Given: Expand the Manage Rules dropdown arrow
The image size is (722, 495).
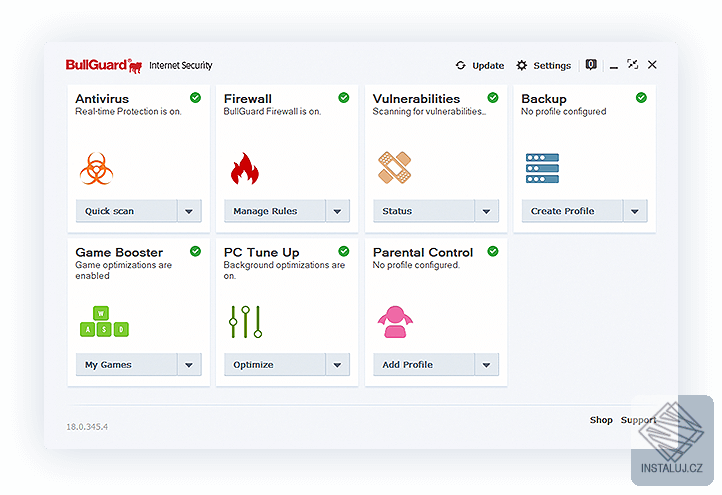Looking at the screenshot, I should [338, 211].
